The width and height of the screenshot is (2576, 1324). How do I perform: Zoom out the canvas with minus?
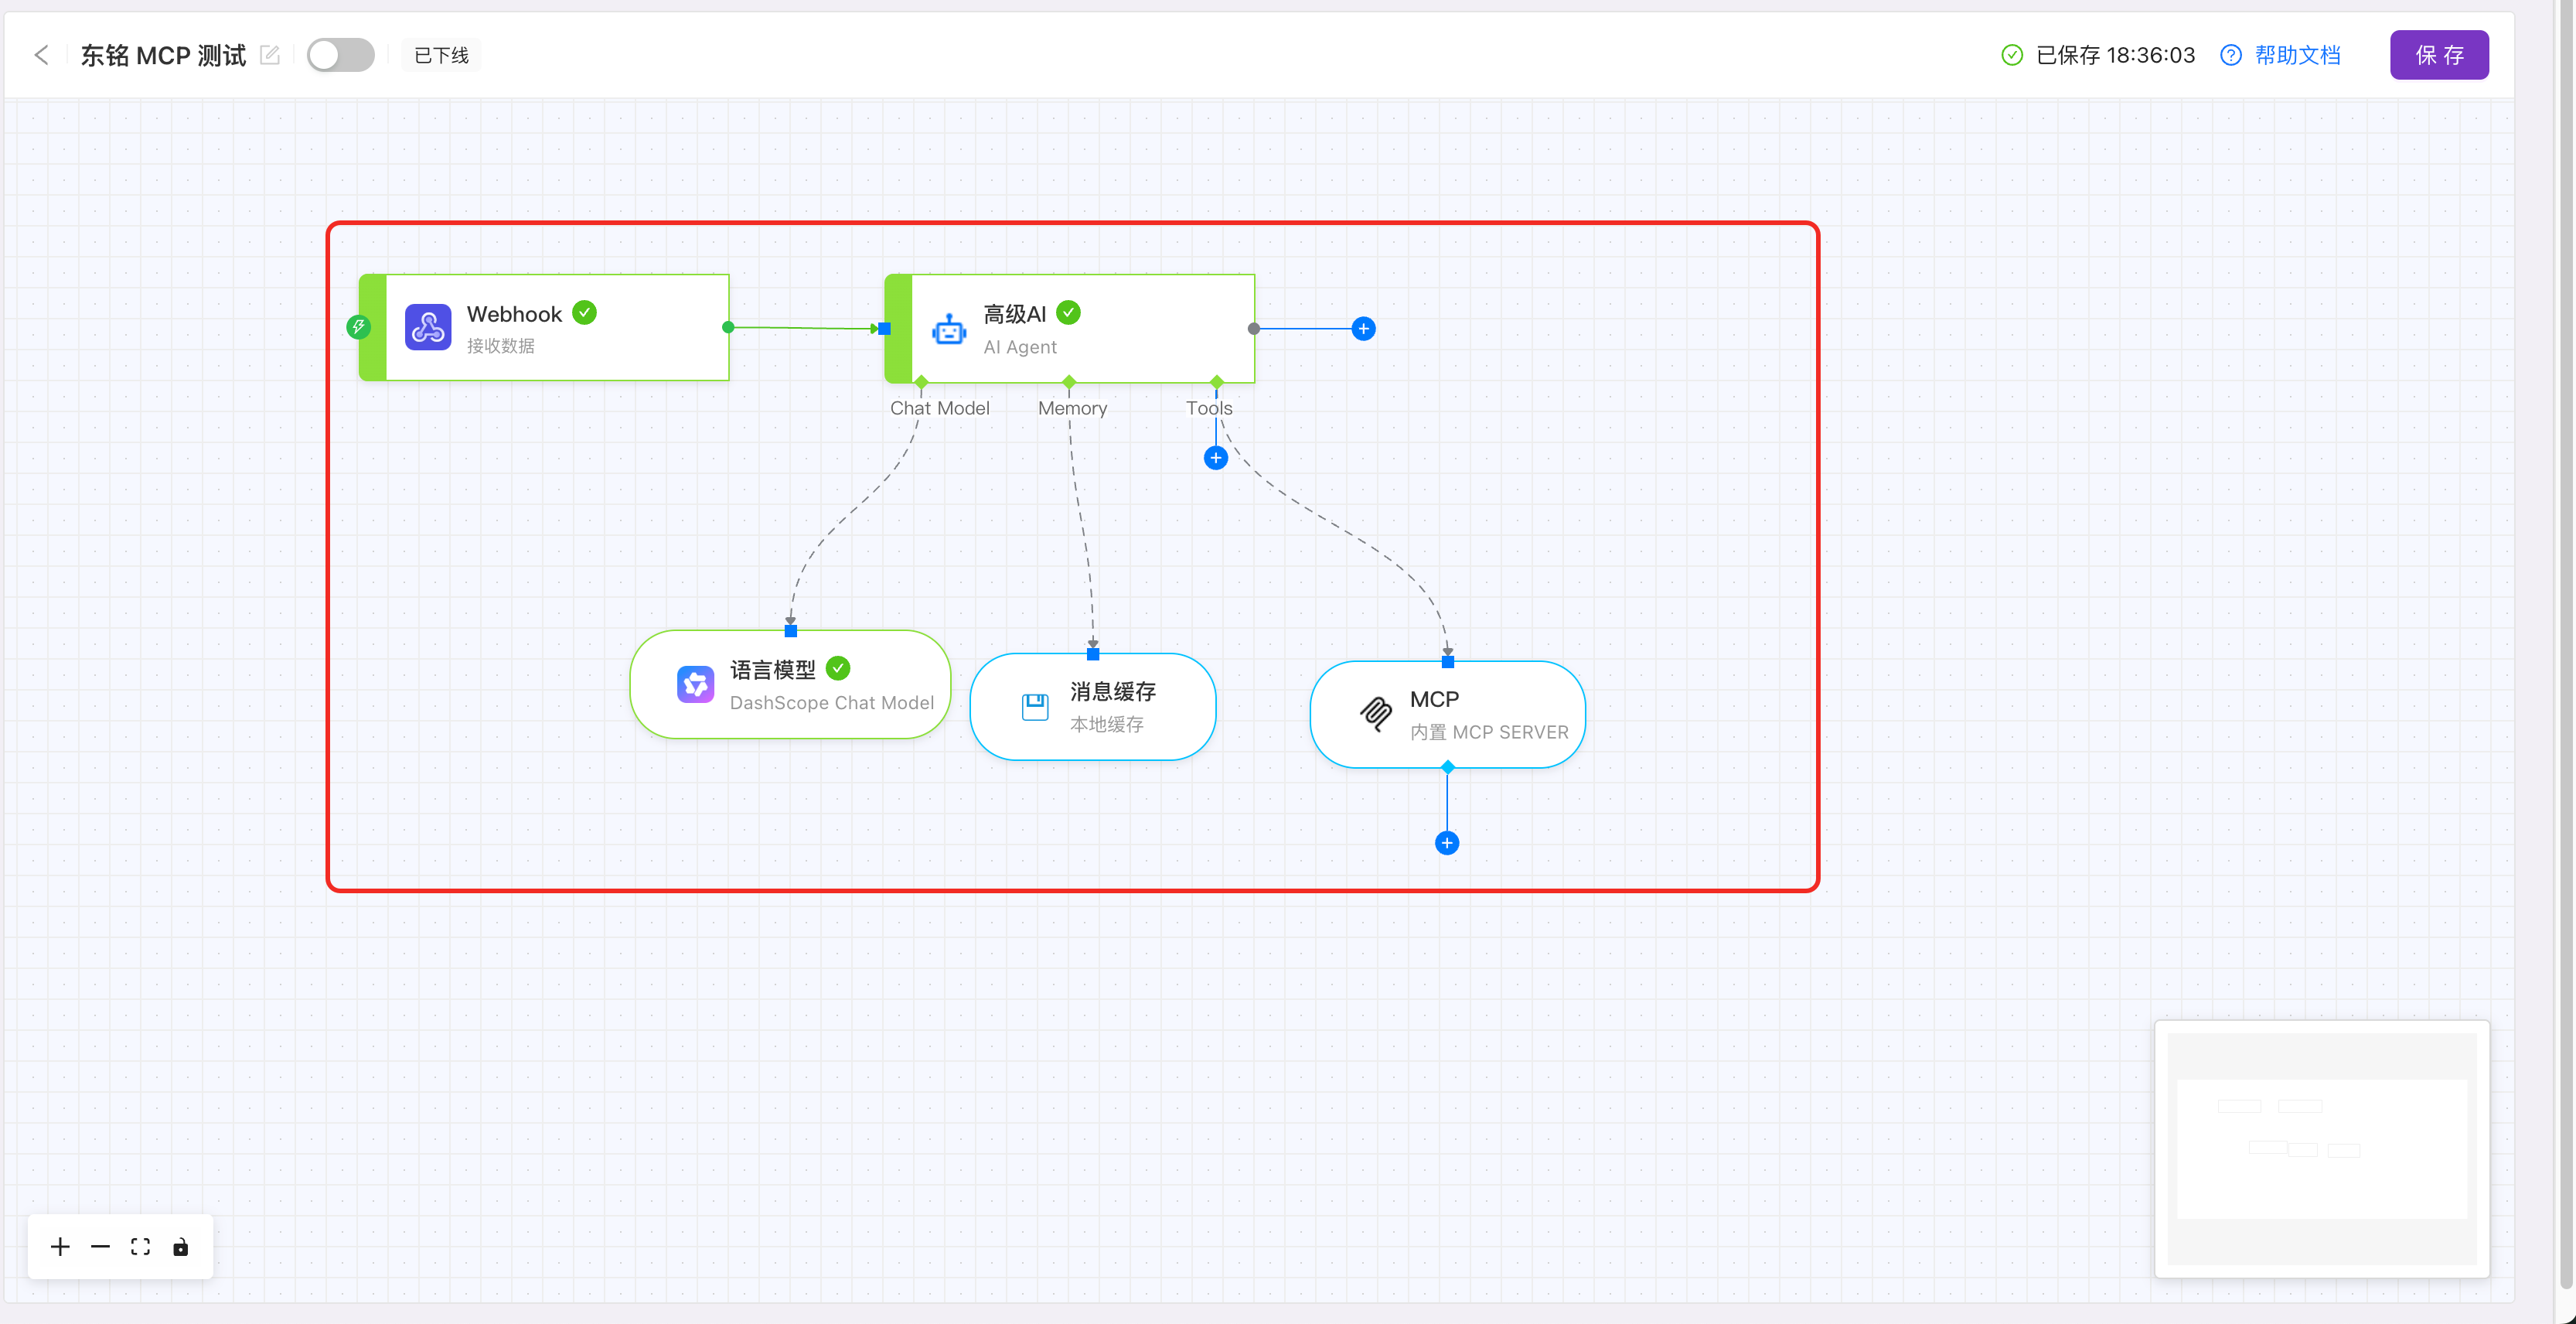[100, 1247]
